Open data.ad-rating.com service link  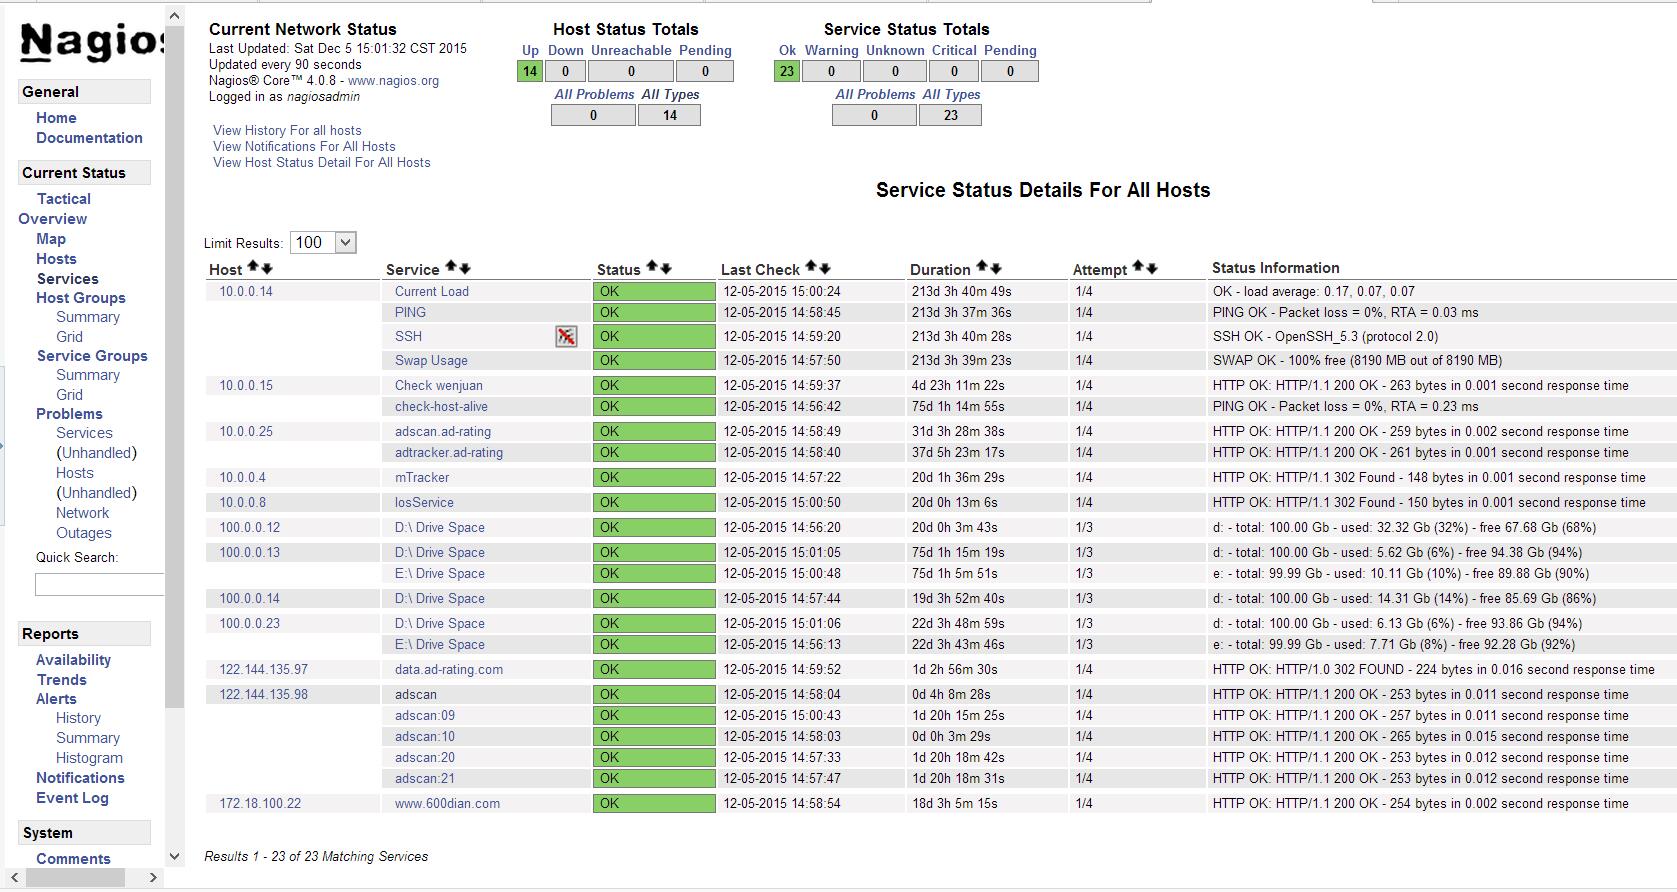449,670
